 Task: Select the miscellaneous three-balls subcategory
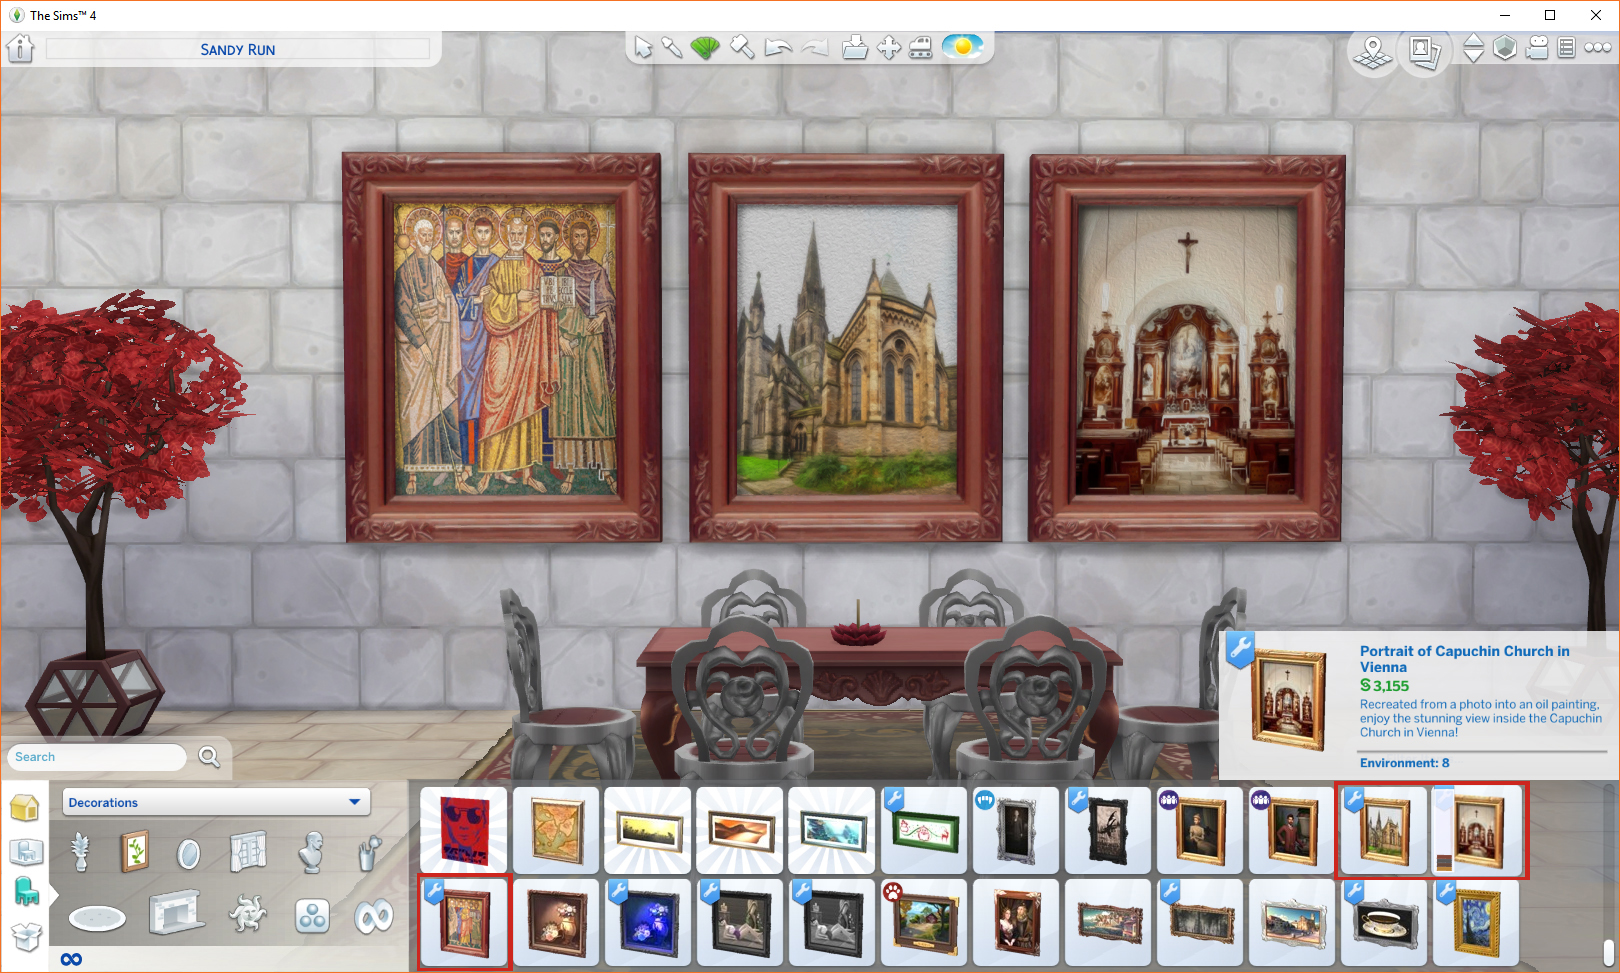[312, 916]
